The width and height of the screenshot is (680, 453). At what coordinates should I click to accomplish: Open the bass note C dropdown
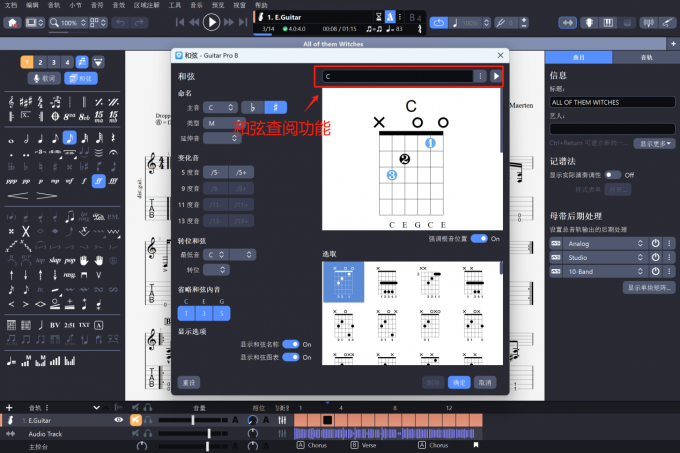point(216,254)
